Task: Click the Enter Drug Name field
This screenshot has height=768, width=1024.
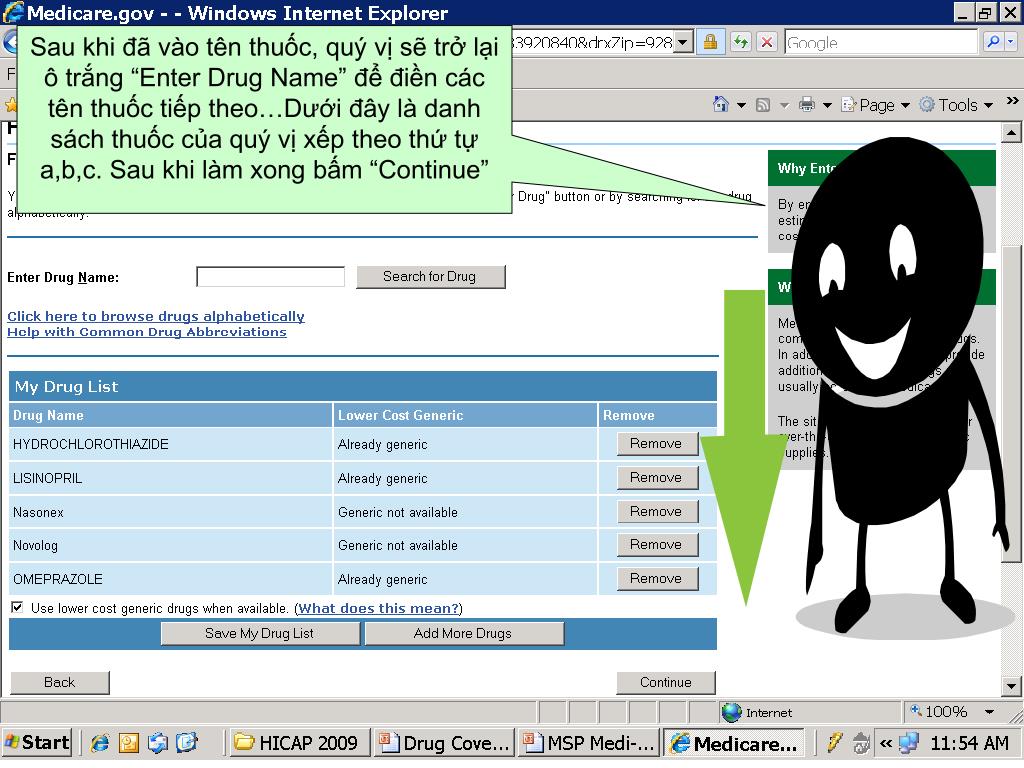Action: [x=270, y=276]
